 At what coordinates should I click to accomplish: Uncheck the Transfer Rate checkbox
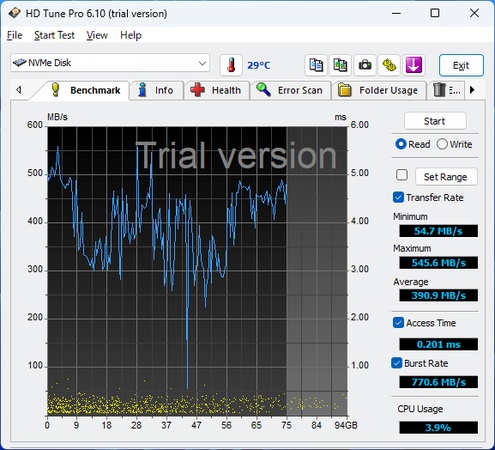pyautogui.click(x=398, y=197)
